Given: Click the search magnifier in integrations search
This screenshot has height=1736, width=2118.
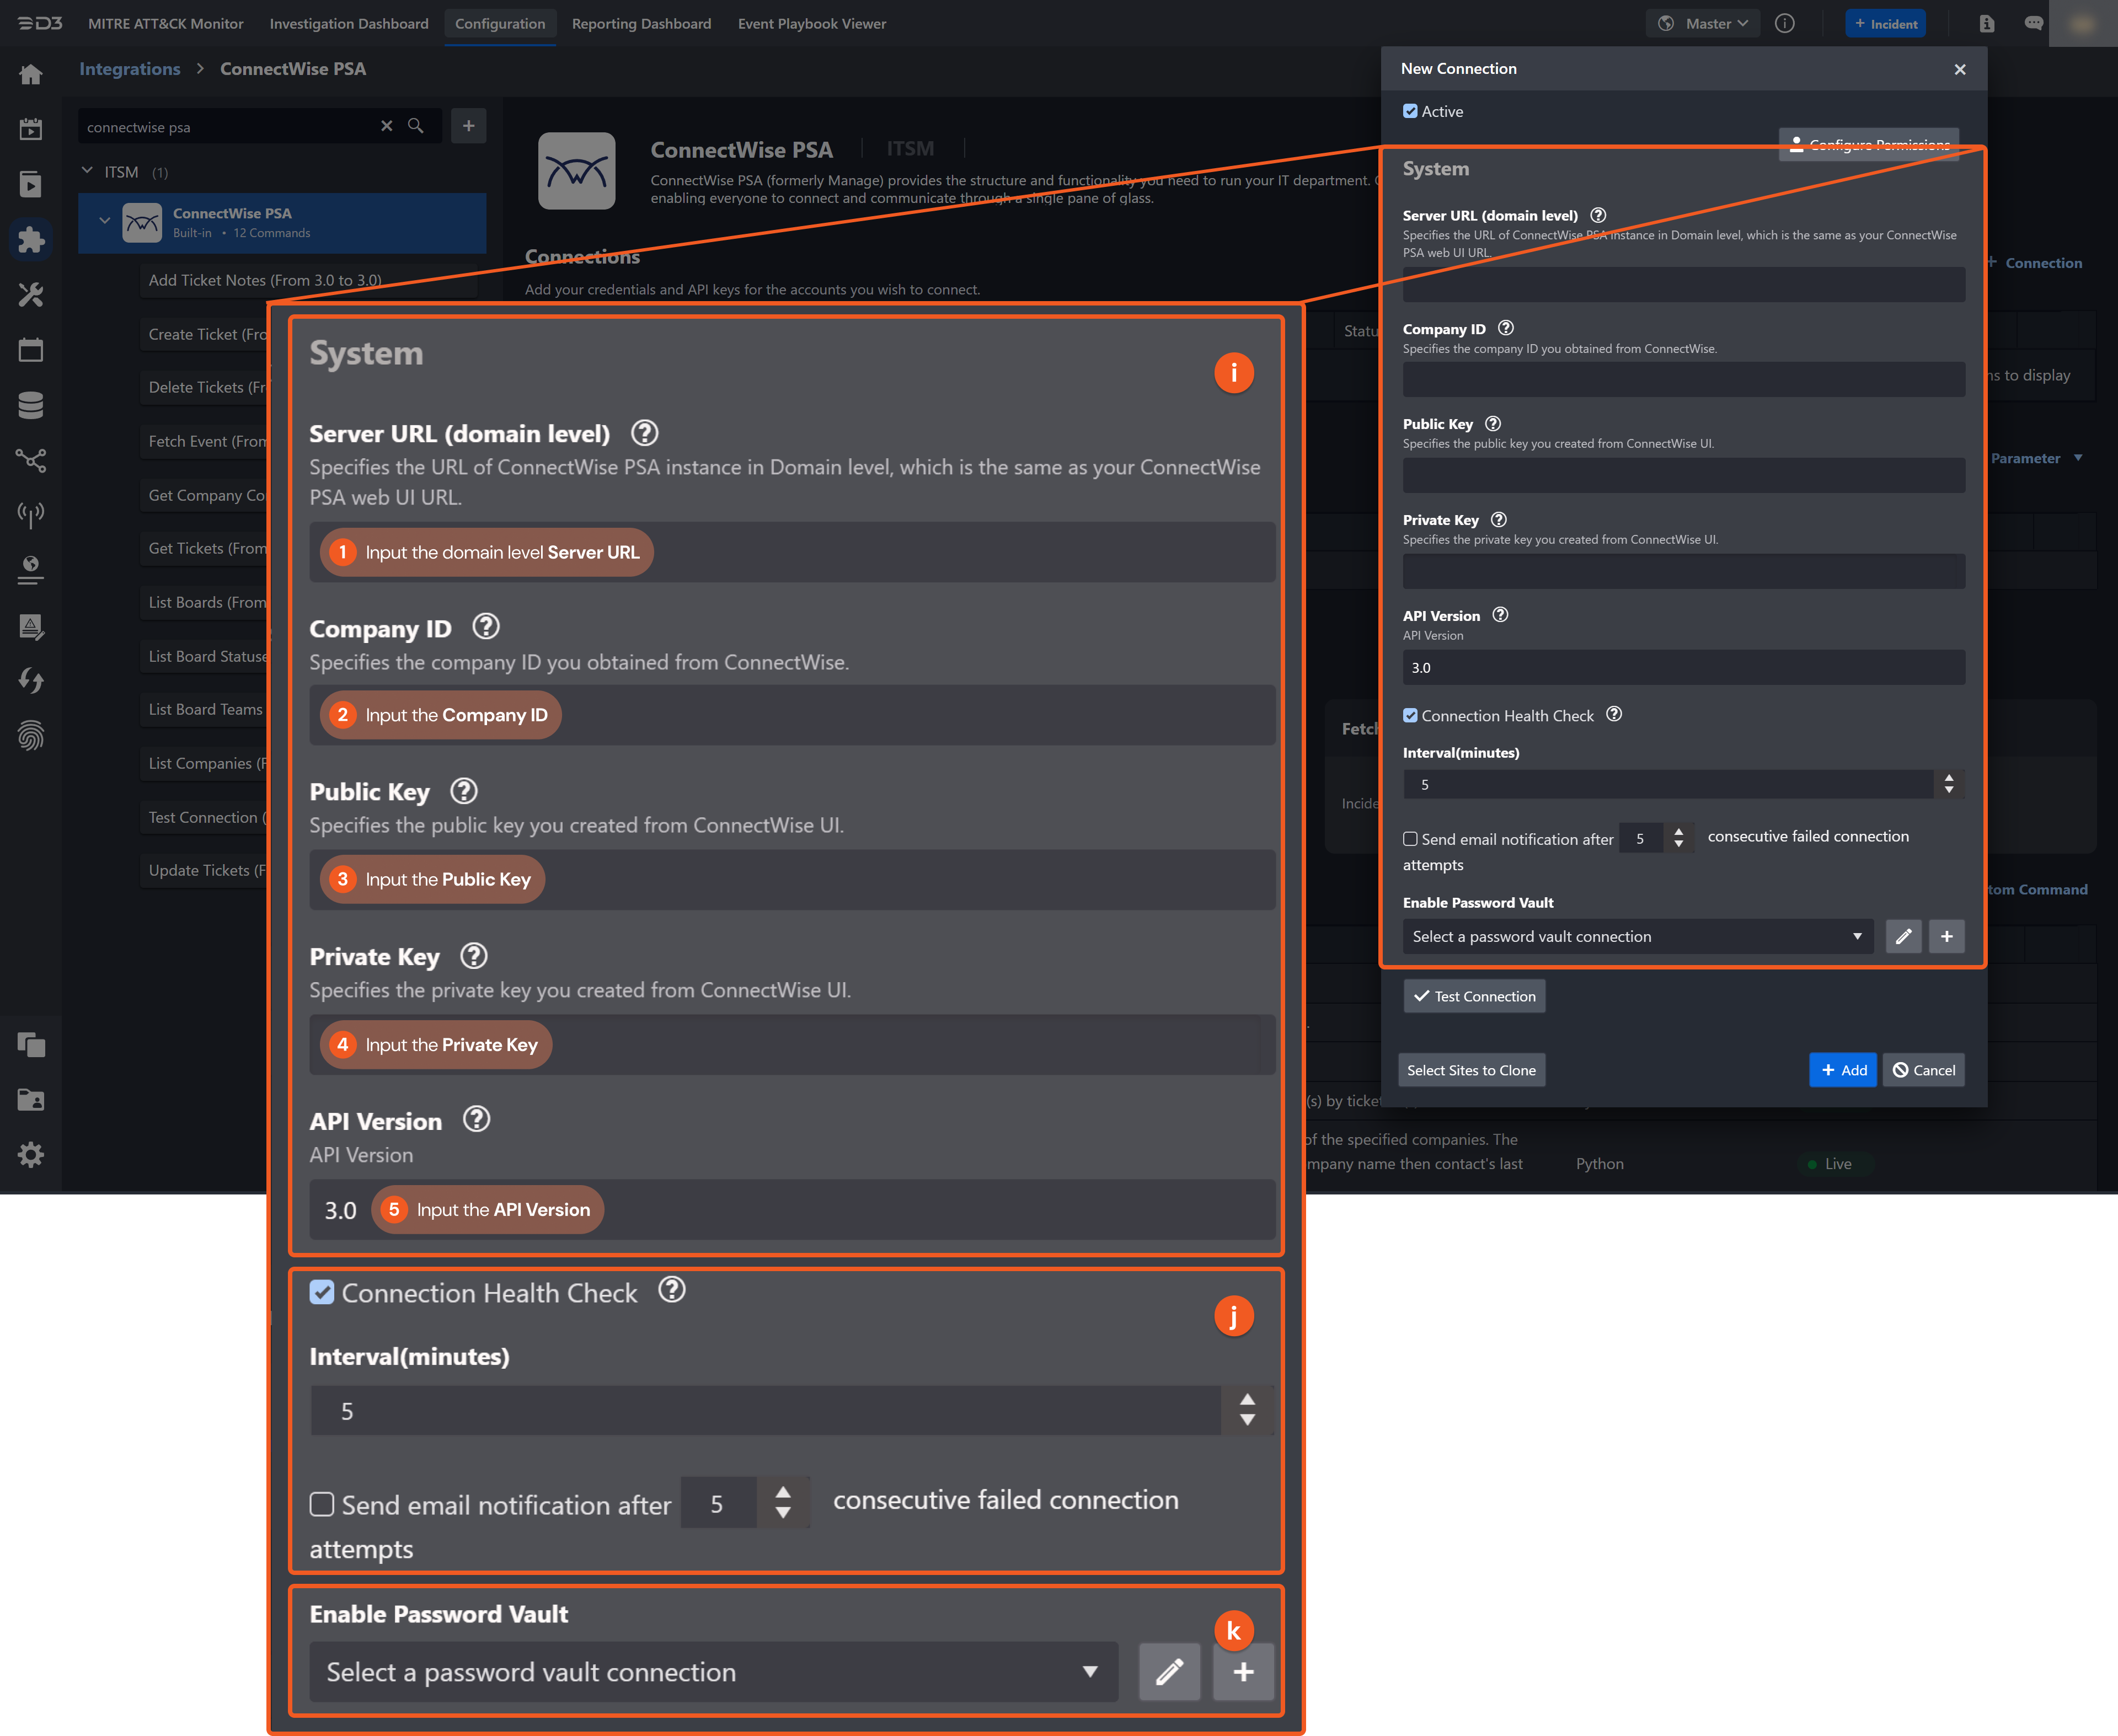Looking at the screenshot, I should coord(416,126).
